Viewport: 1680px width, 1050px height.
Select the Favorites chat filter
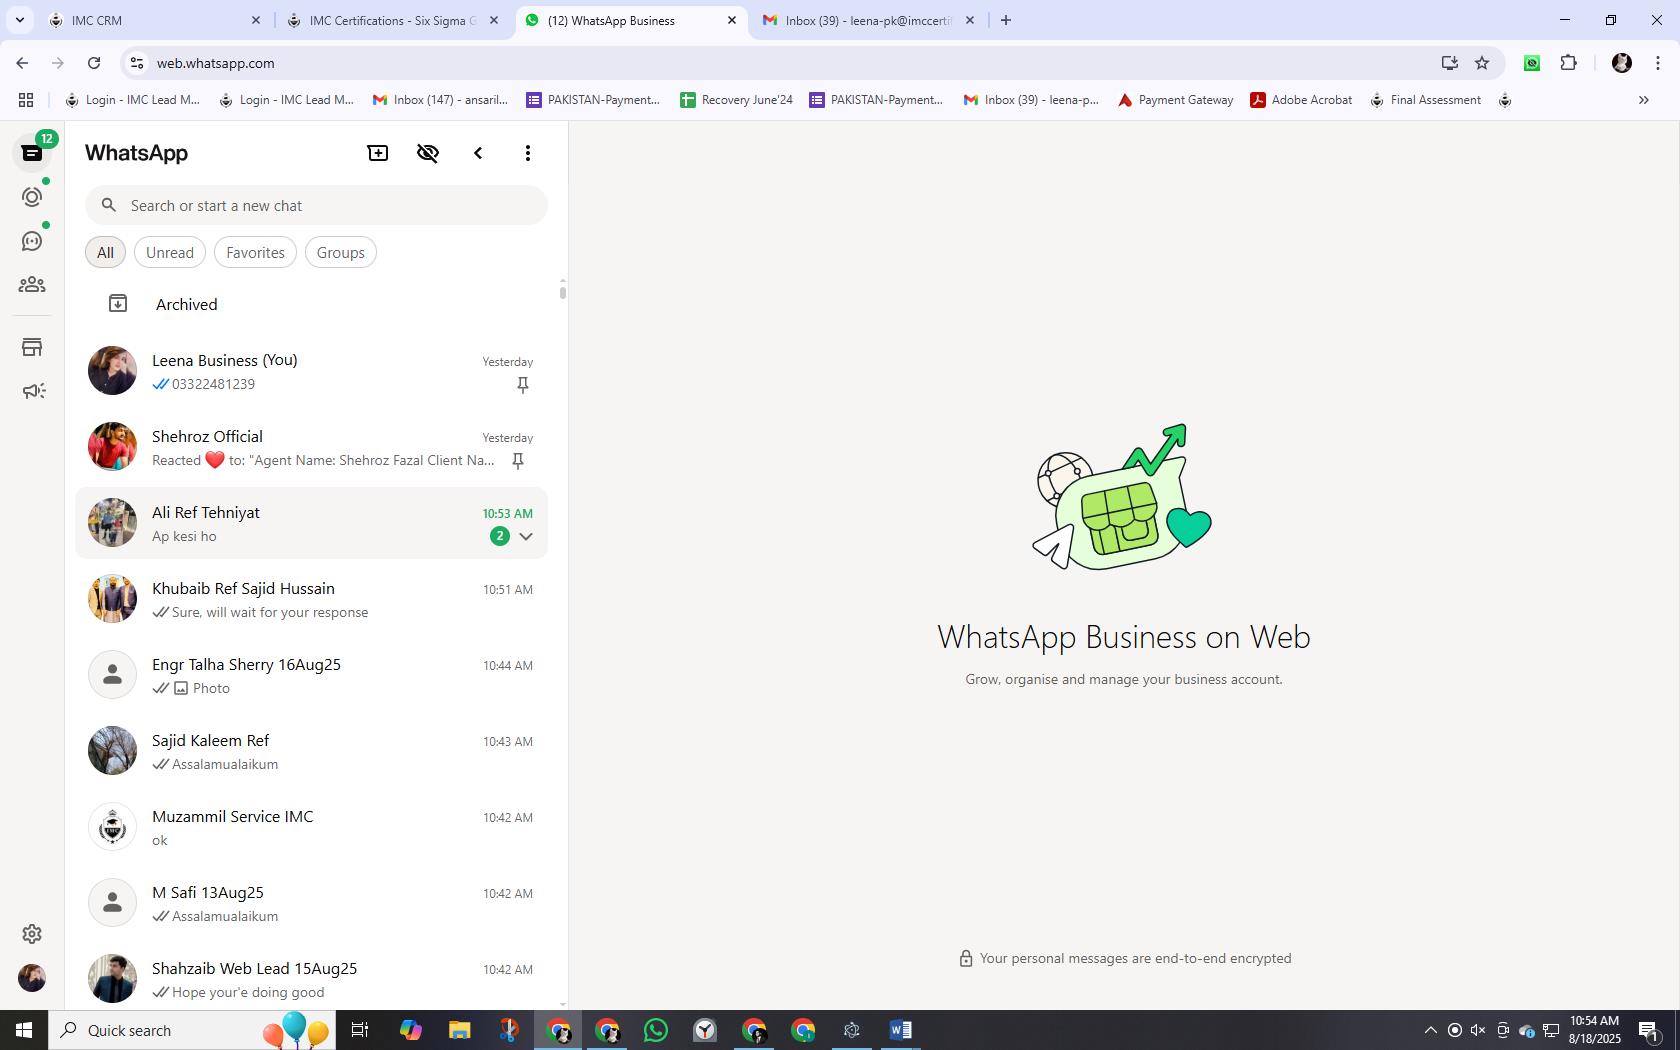255,253
